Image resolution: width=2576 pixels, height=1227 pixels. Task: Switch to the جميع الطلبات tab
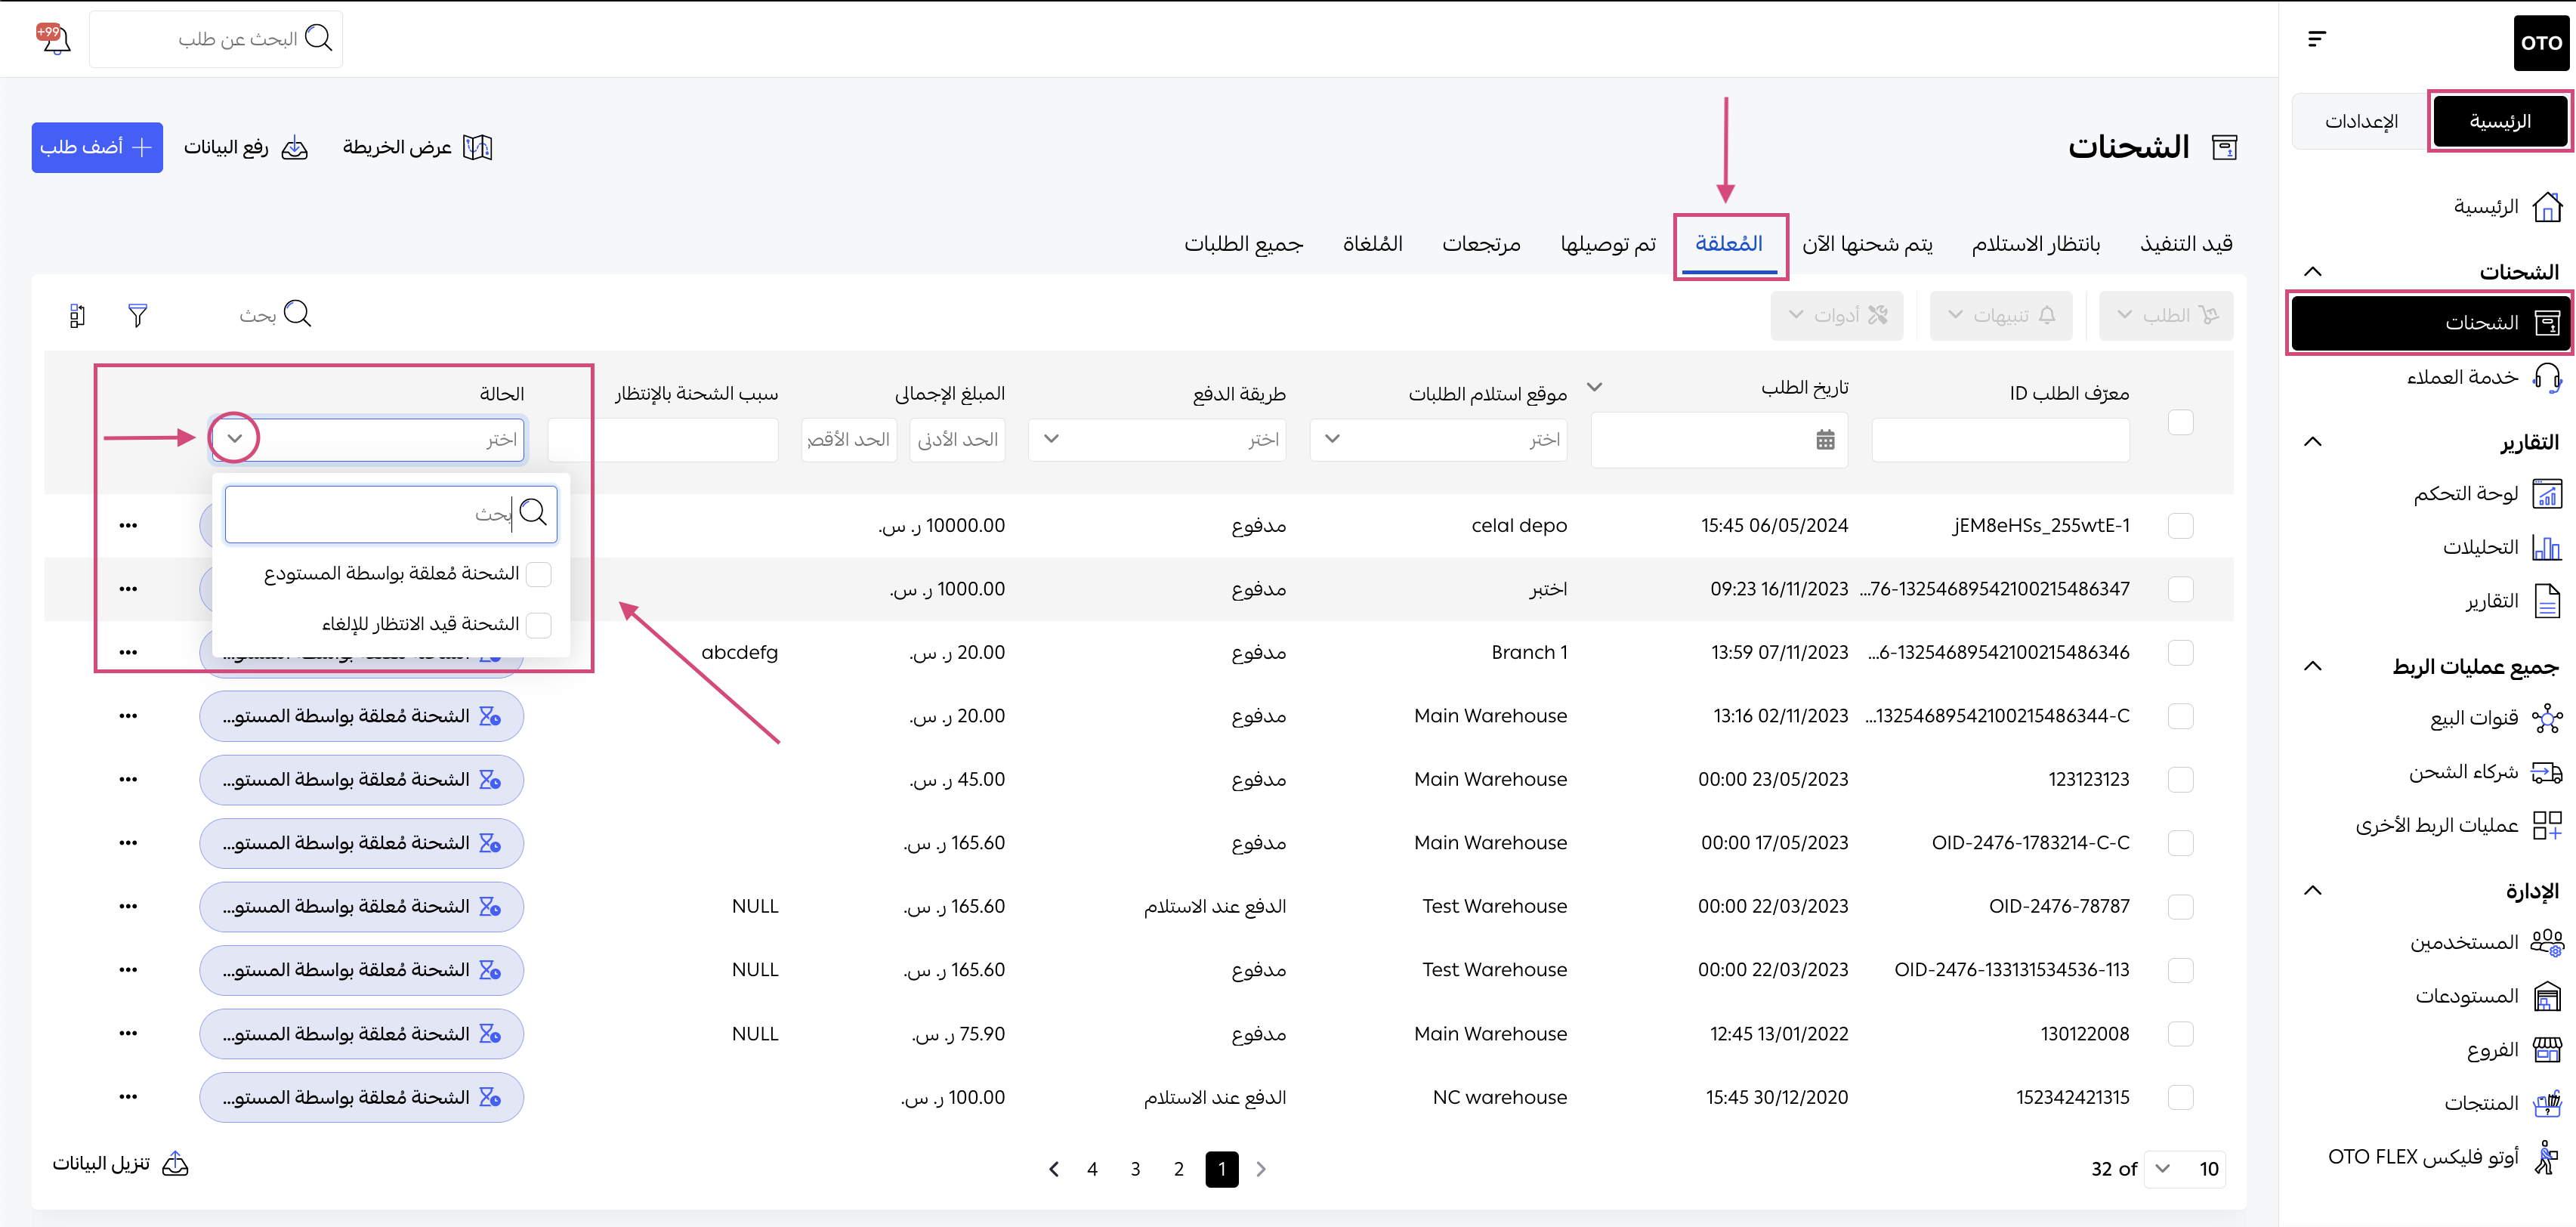1243,243
